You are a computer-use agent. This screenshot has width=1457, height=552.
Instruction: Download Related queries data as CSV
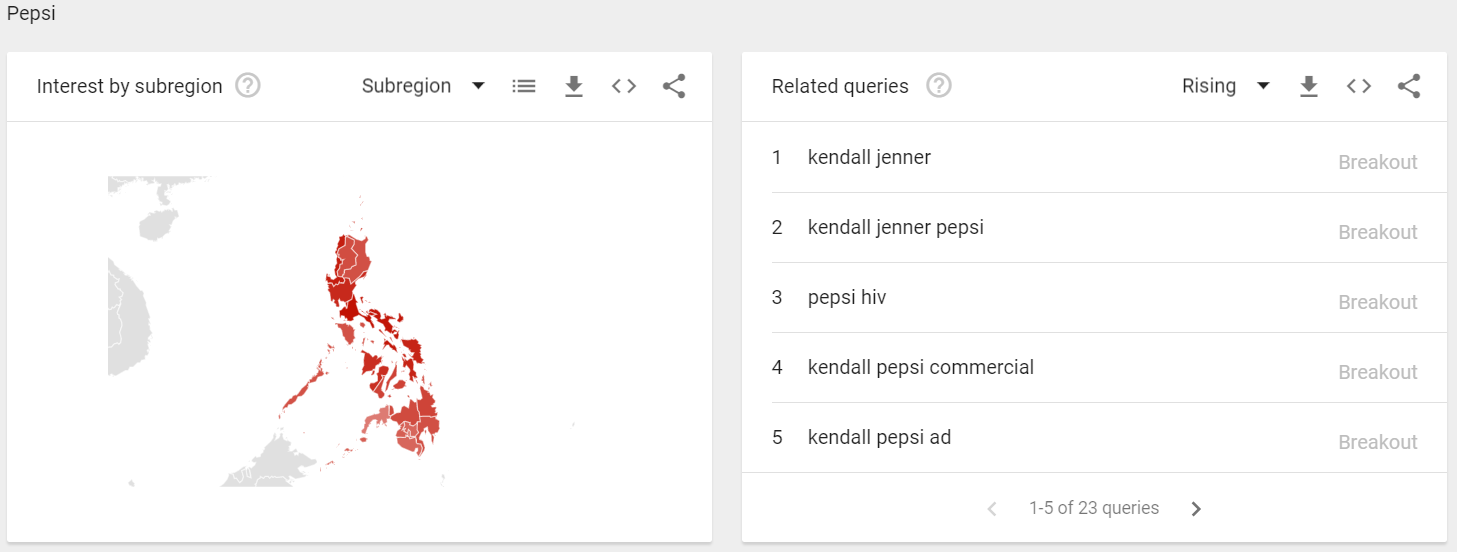(1309, 86)
